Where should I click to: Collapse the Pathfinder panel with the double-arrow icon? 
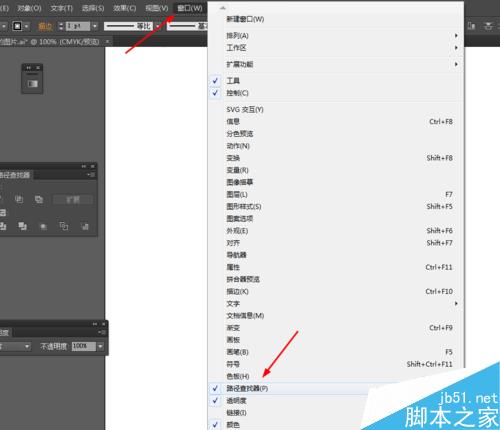point(83,166)
